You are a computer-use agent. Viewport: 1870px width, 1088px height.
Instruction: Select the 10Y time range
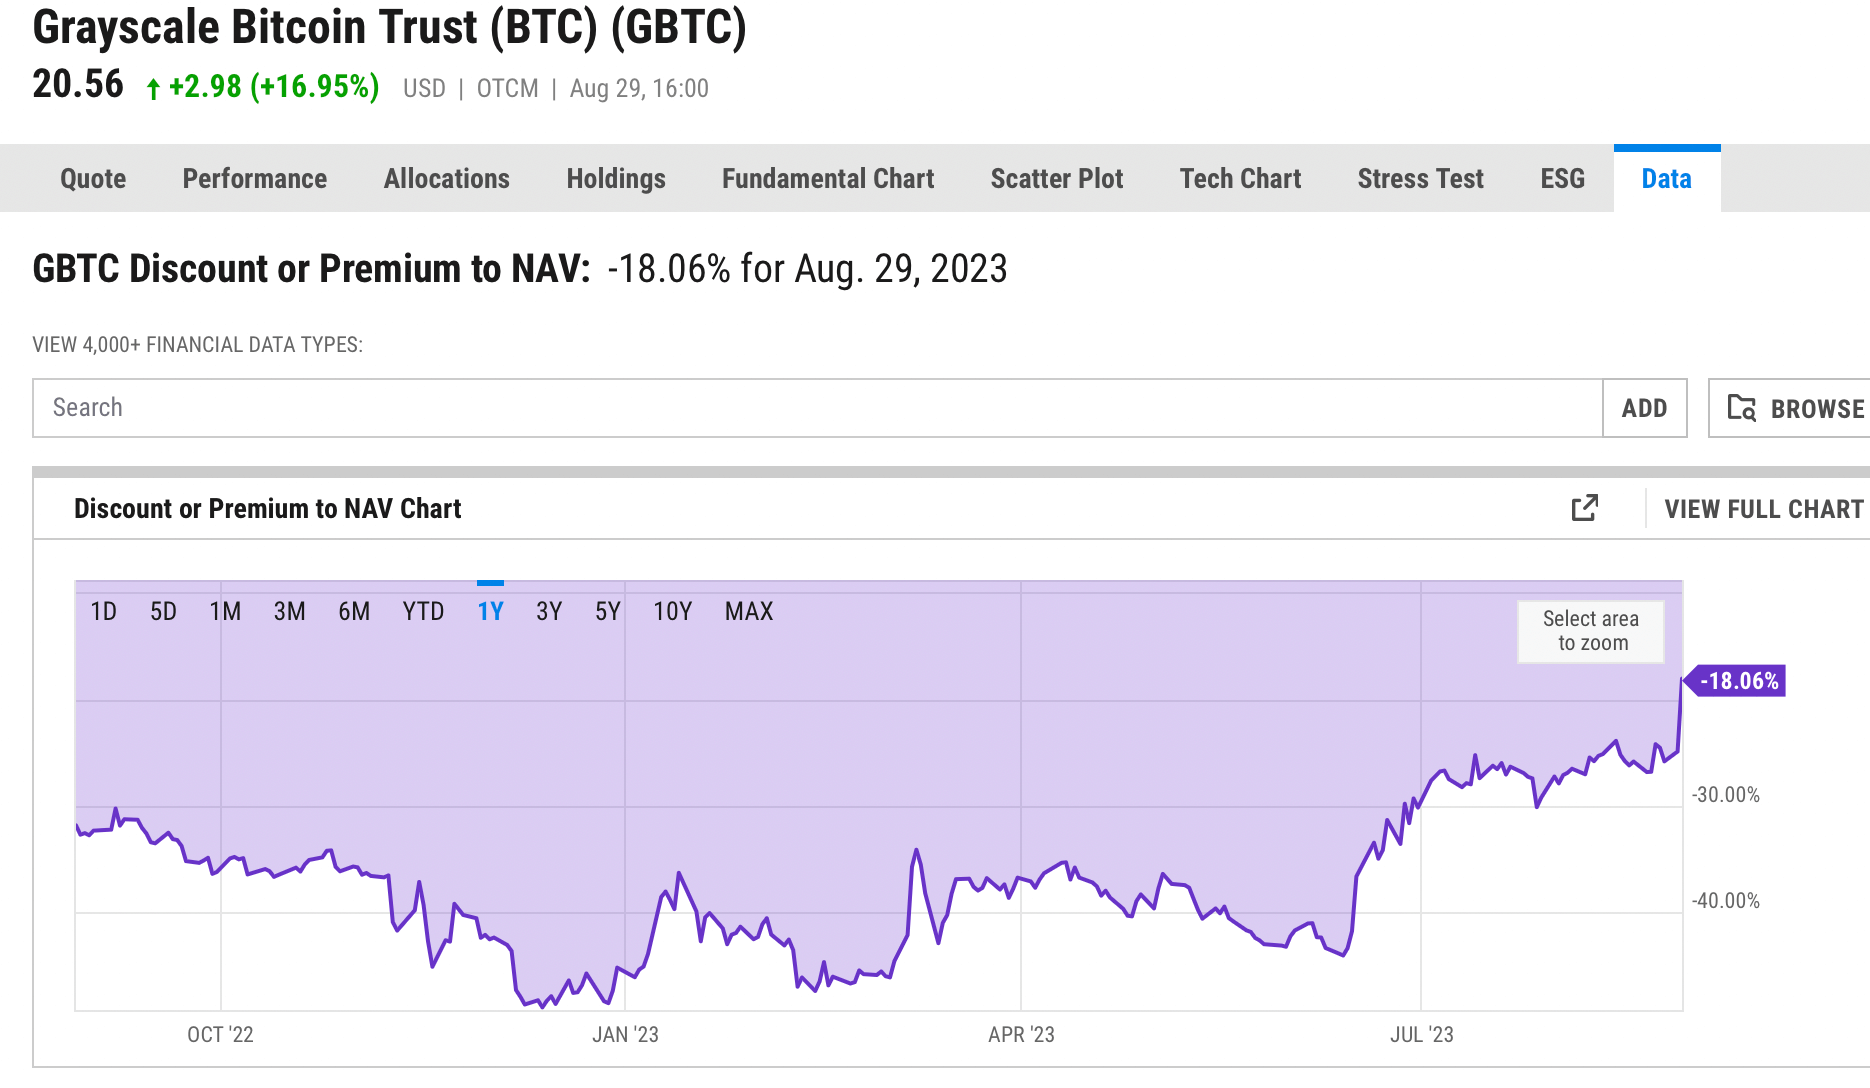[x=672, y=611]
